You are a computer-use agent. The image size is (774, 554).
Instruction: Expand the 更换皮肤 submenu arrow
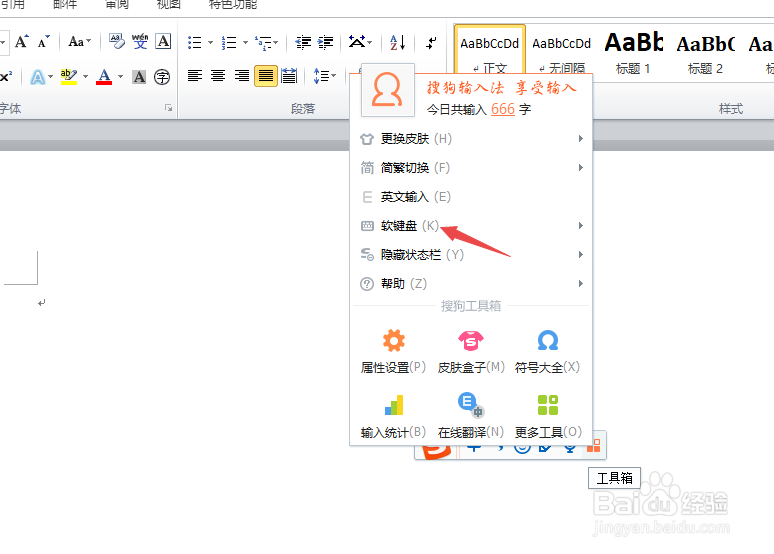pyautogui.click(x=581, y=139)
